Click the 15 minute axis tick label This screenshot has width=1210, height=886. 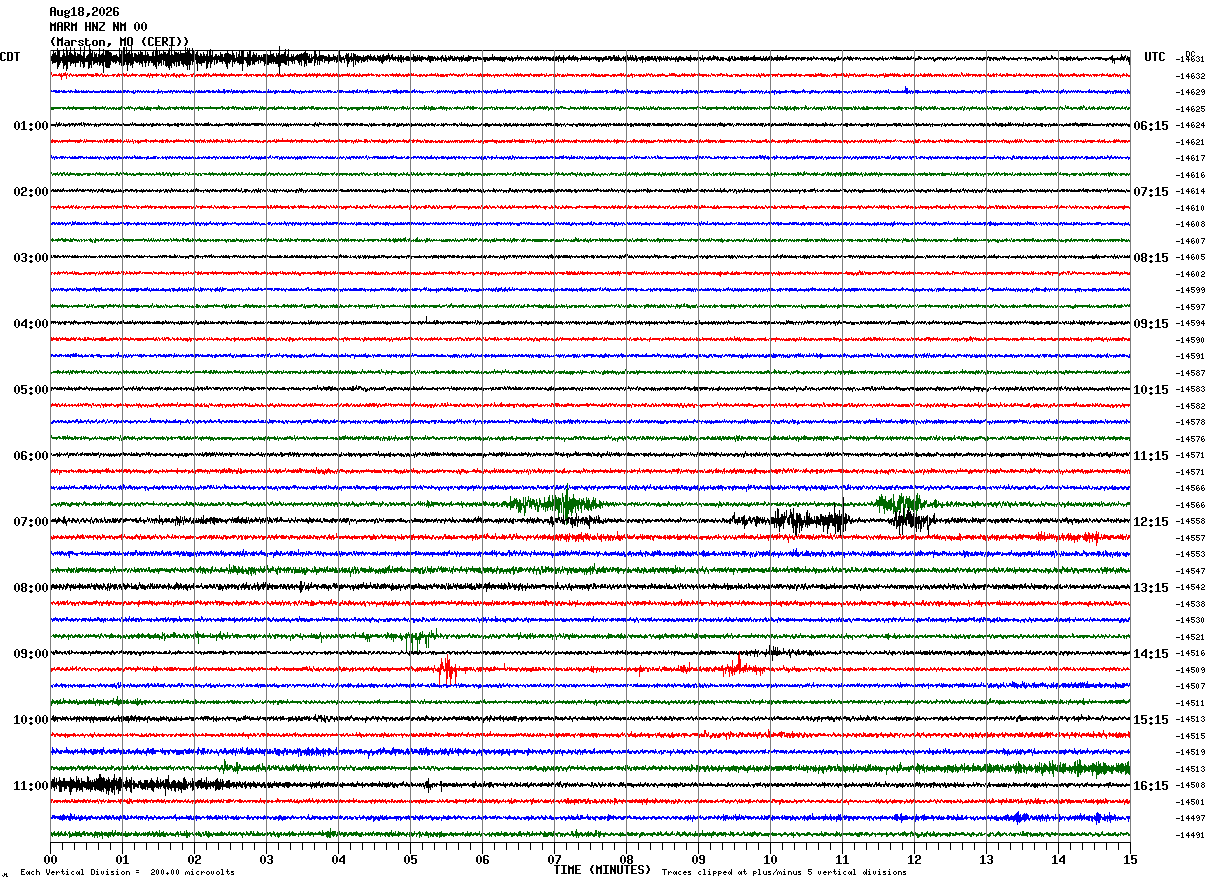1130,858
